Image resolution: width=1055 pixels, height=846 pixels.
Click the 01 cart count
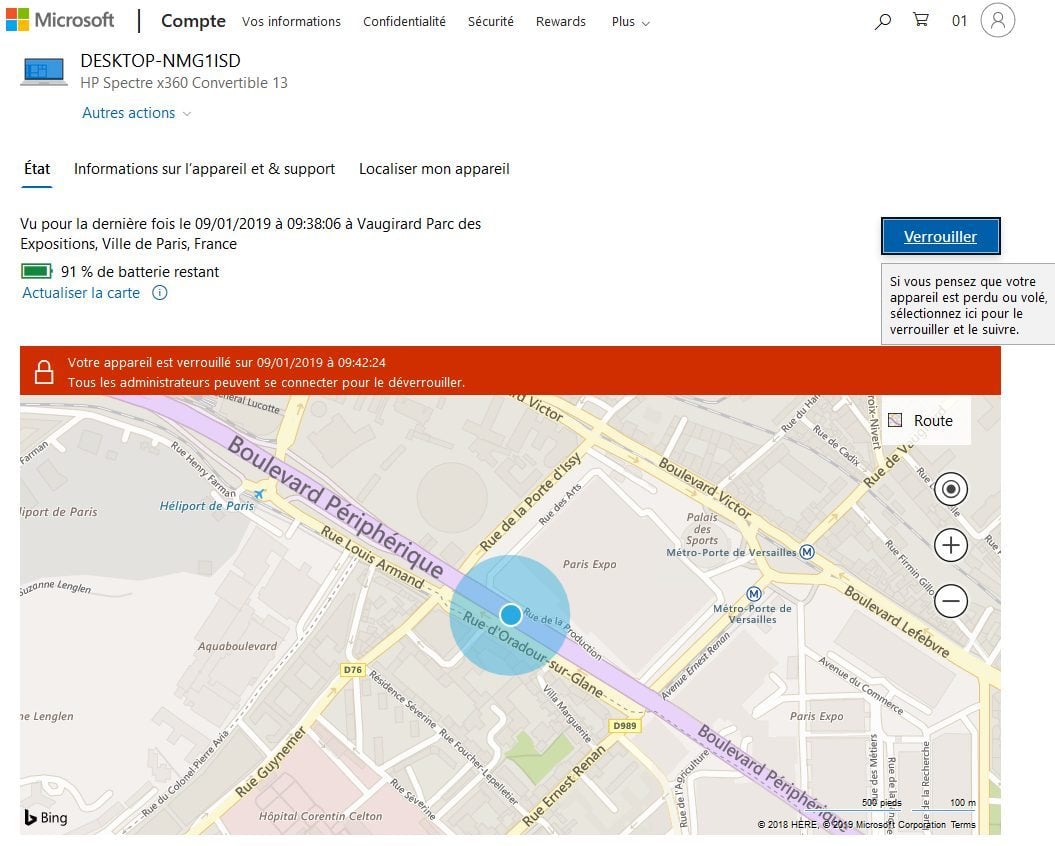tap(959, 21)
